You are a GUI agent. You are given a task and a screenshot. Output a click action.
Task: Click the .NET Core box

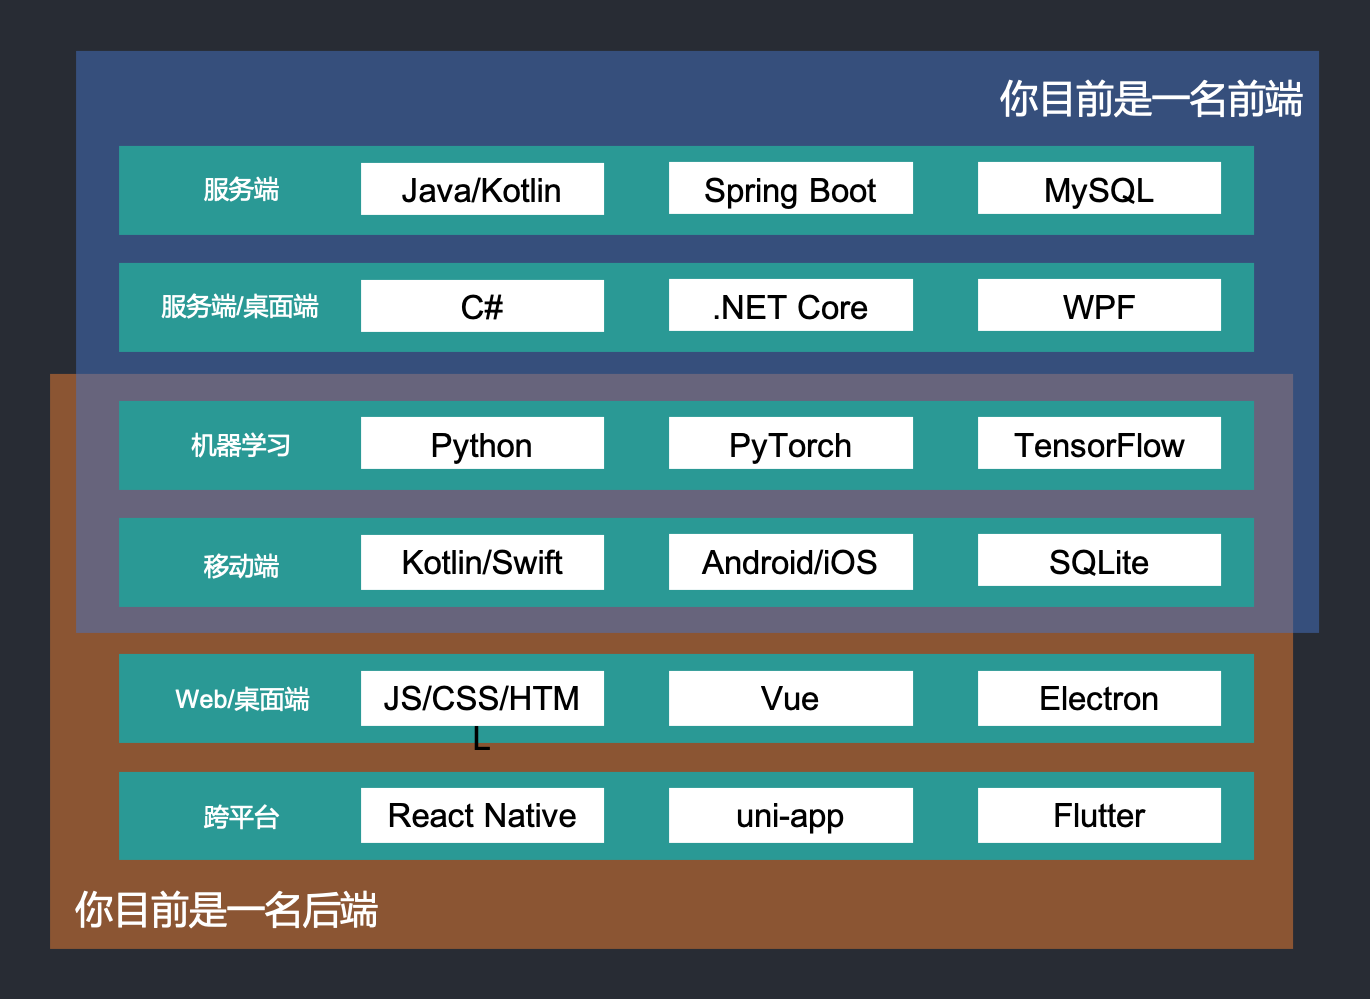click(790, 306)
